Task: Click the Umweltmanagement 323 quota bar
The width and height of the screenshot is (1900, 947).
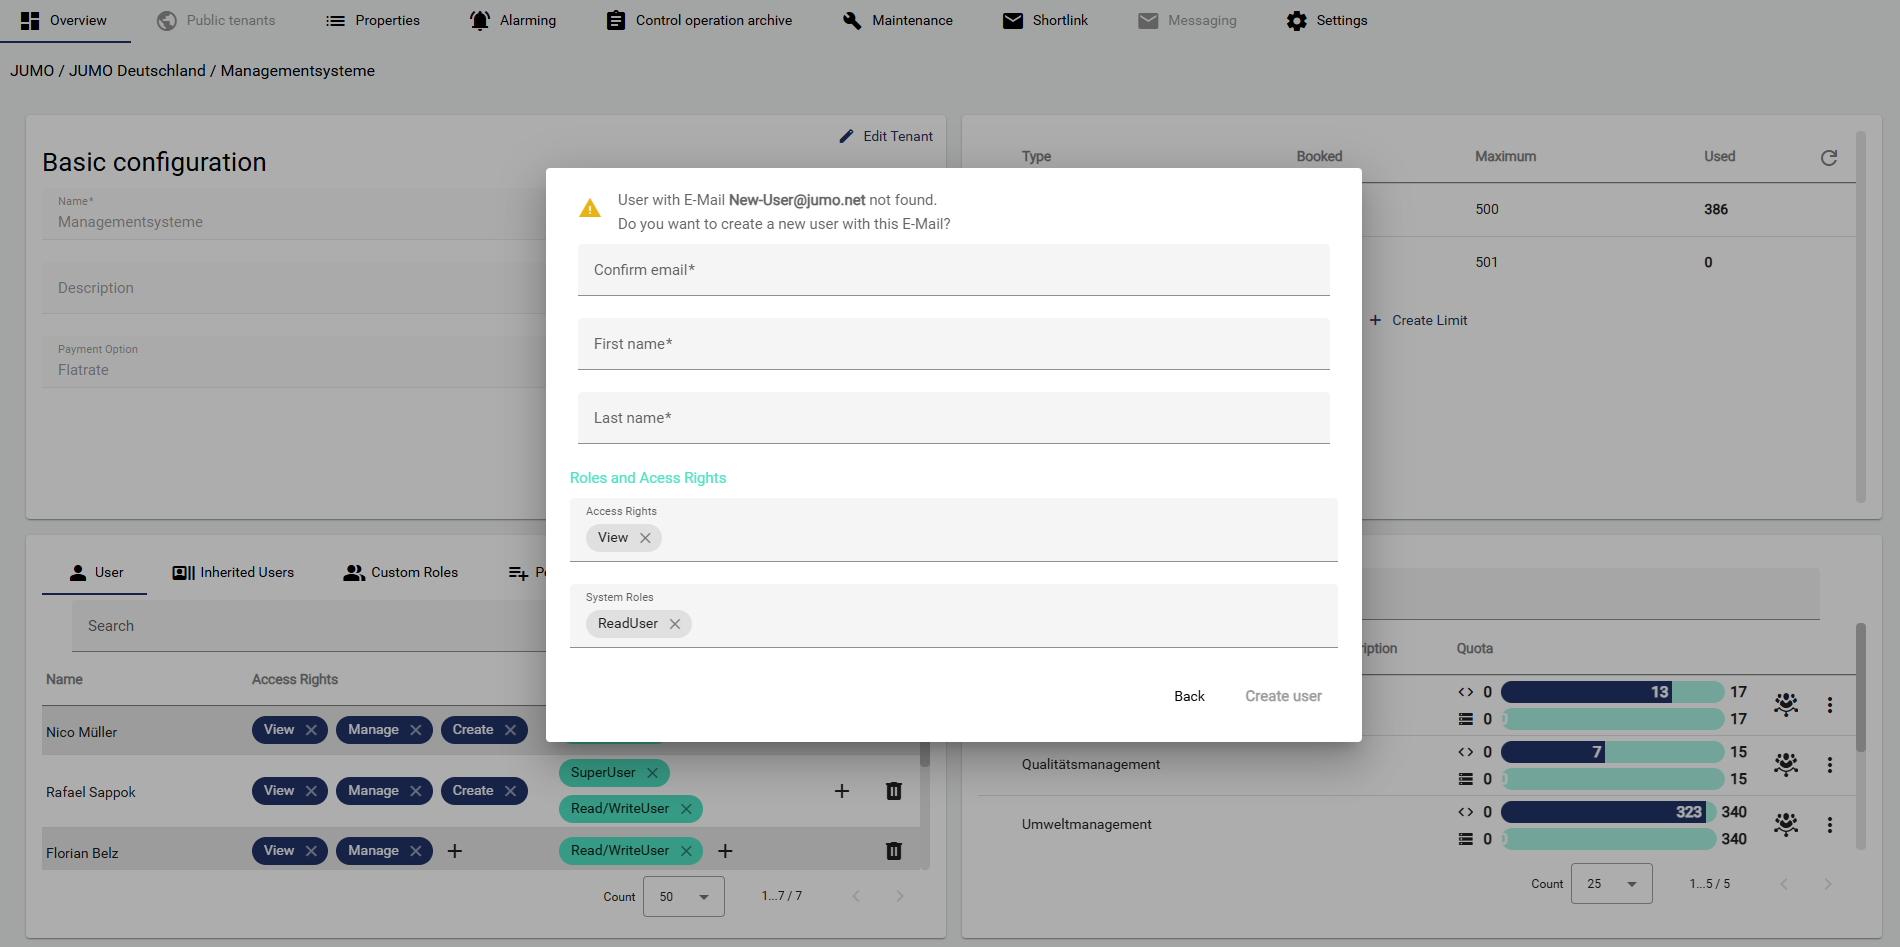Action: 1607,812
